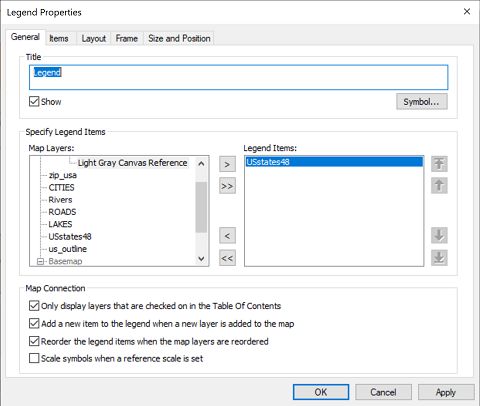Select the Rivers map layer
The image size is (480, 406).
coord(60,200)
